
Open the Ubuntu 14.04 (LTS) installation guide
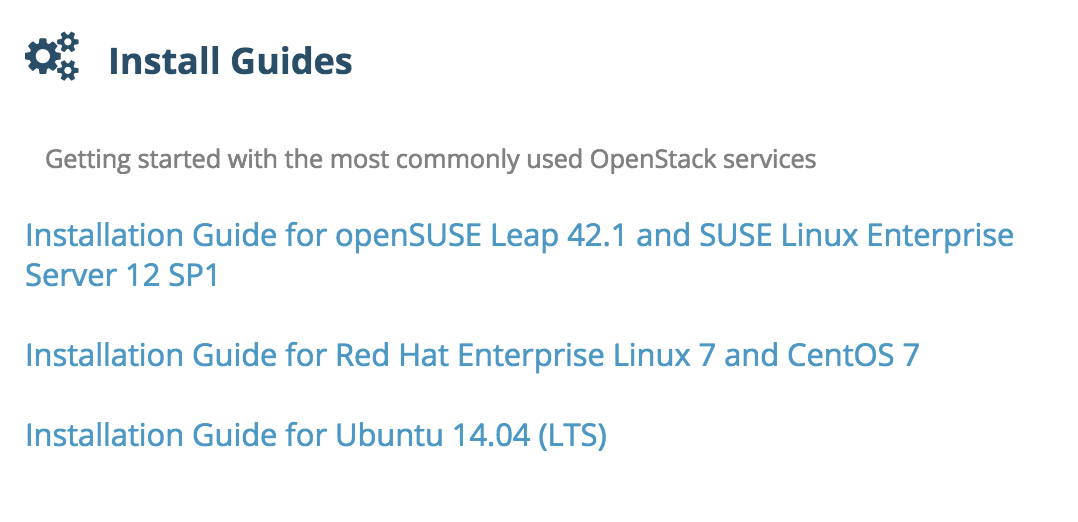tap(316, 435)
